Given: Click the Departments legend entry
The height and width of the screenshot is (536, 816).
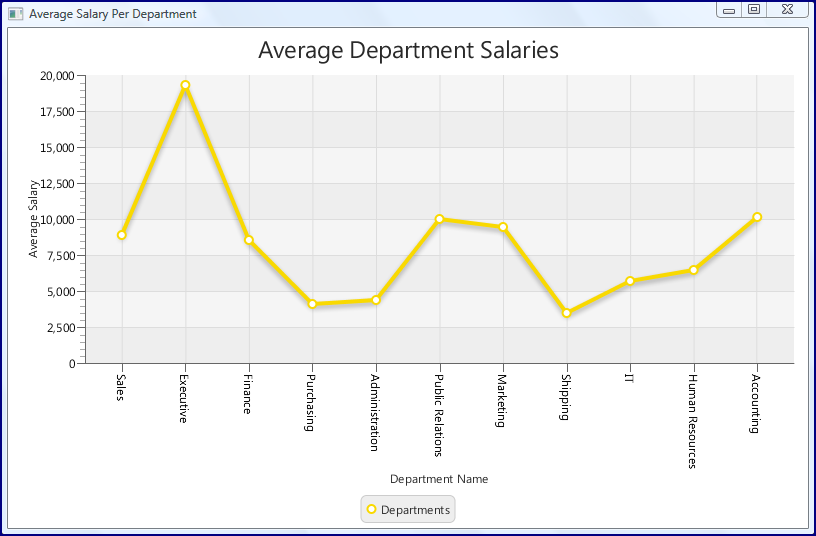Looking at the screenshot, I should tap(408, 509).
